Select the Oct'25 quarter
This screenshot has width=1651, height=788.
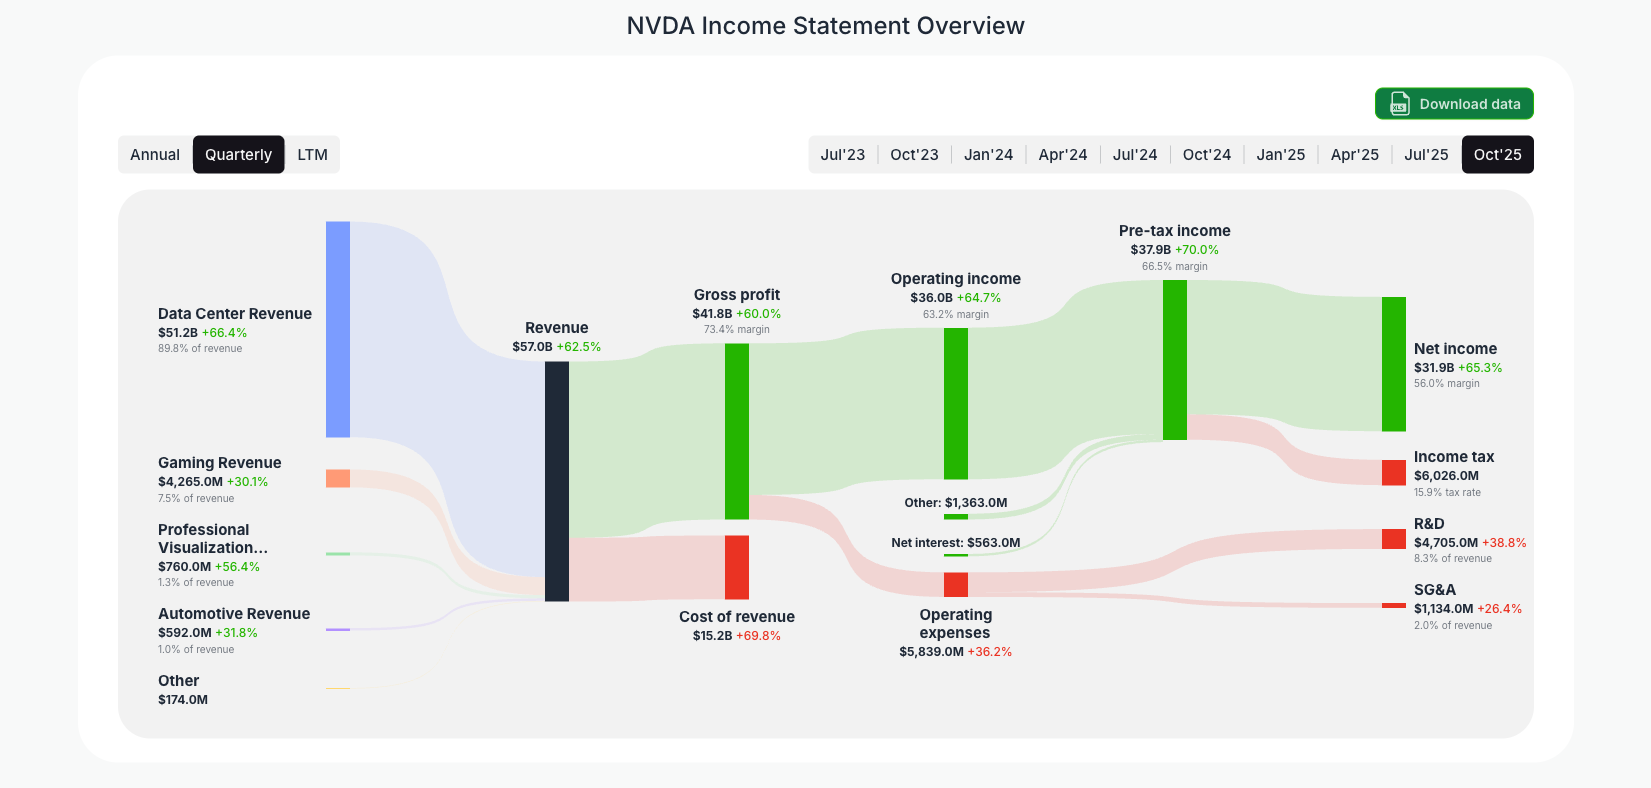coord(1497,155)
